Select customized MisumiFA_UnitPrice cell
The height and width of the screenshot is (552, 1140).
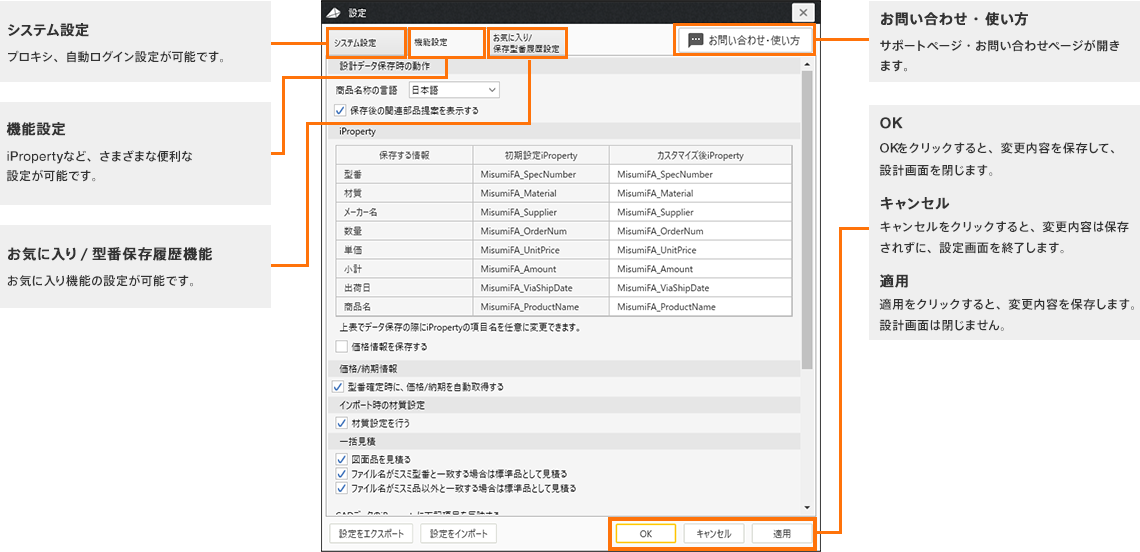700,250
